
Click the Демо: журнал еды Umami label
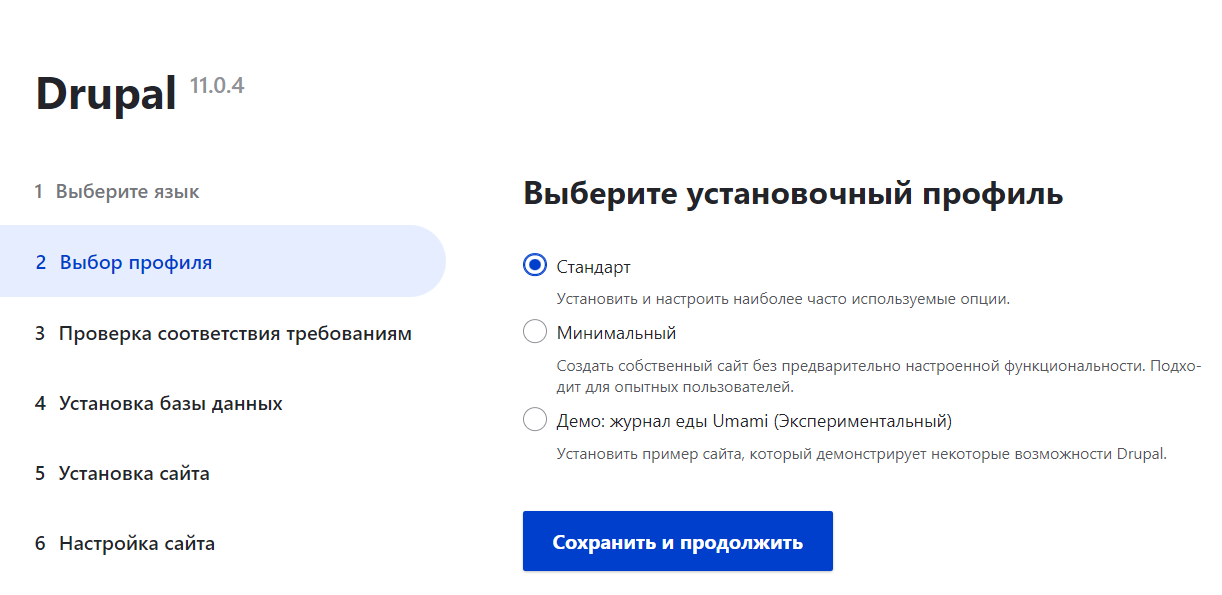pos(754,421)
